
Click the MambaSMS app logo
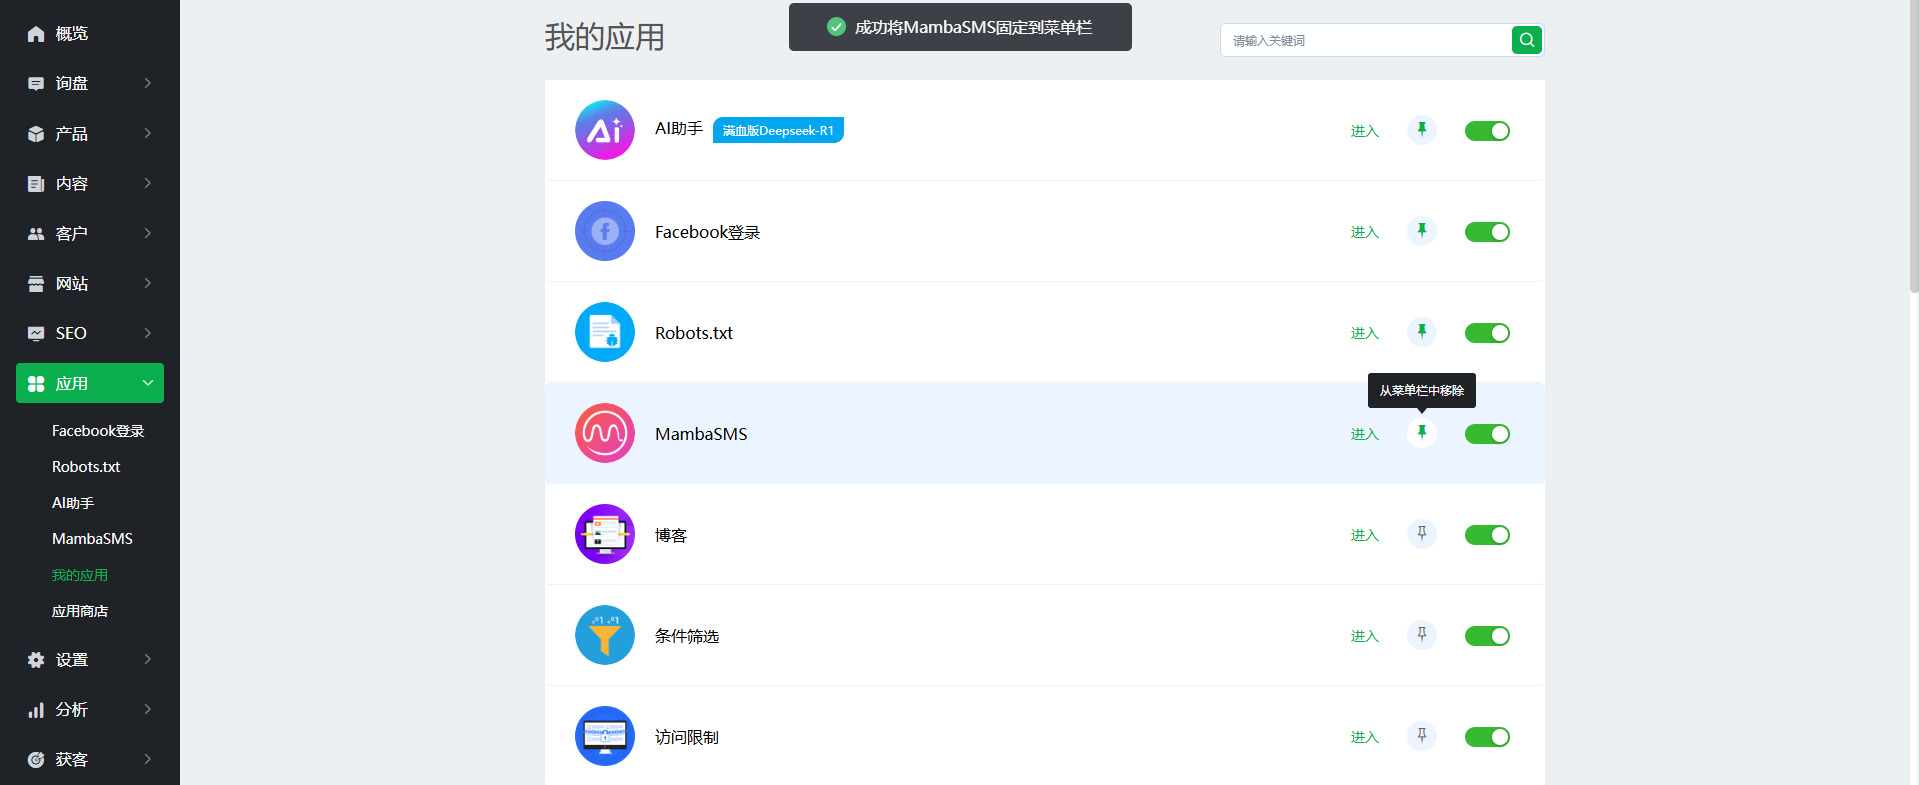coord(605,433)
